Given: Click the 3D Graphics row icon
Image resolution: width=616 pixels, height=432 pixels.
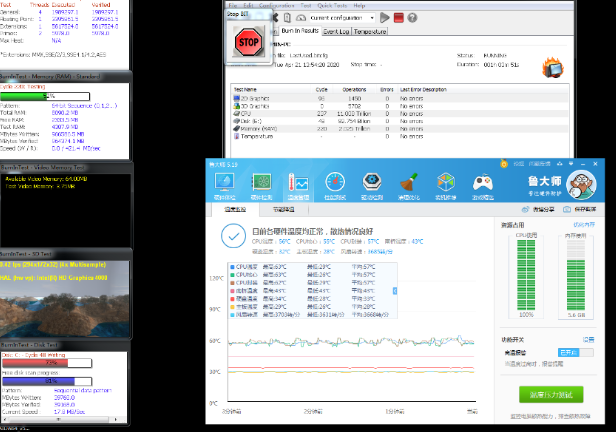Looking at the screenshot, I should [236, 106].
